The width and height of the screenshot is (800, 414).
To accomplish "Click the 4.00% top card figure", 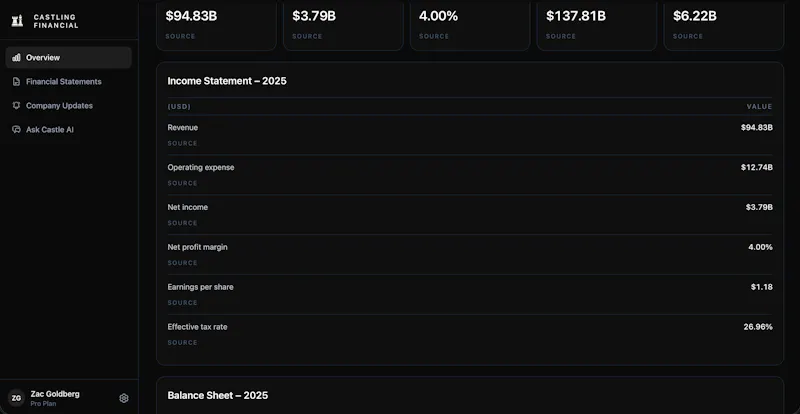I will 439,16.
